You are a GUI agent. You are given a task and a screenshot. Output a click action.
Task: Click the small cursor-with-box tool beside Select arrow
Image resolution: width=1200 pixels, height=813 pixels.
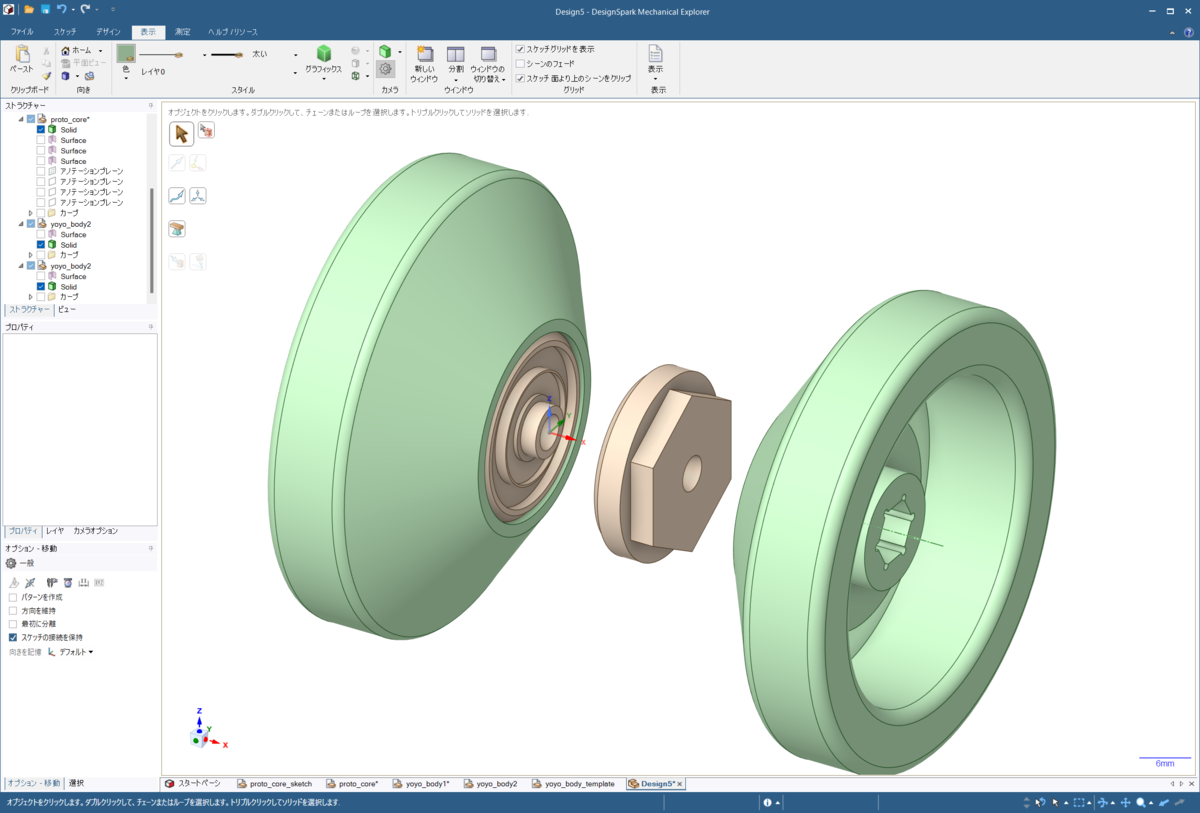tap(206, 130)
